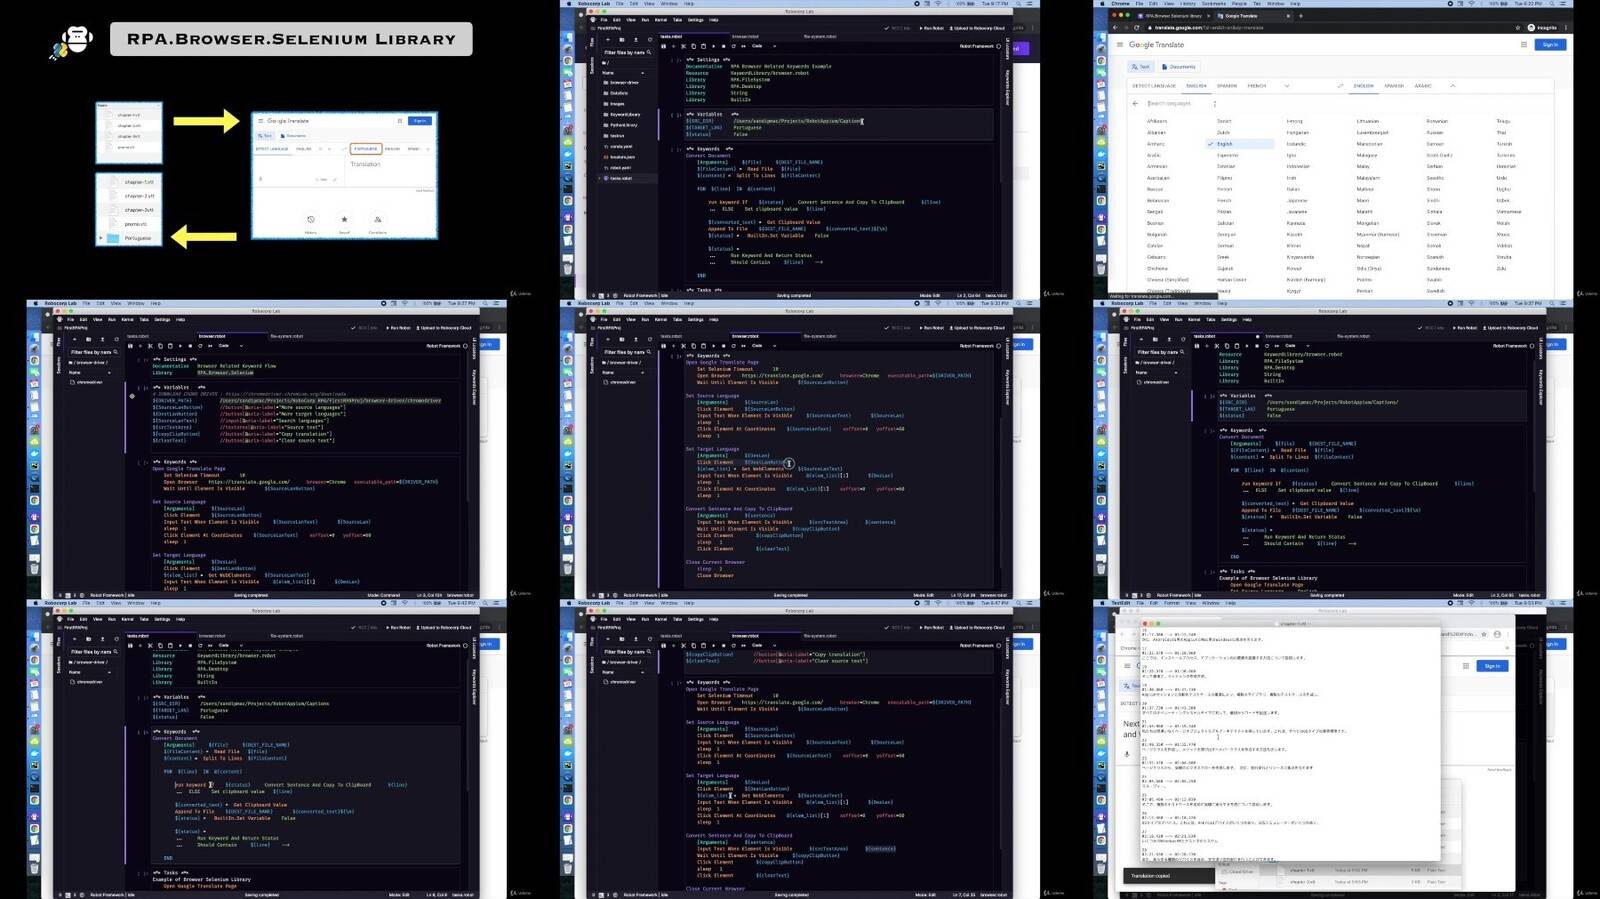Screen dimensions: 1600x899
Task: Open browser-driver folder in Robocorp Lab file browser
Action: 620,82
